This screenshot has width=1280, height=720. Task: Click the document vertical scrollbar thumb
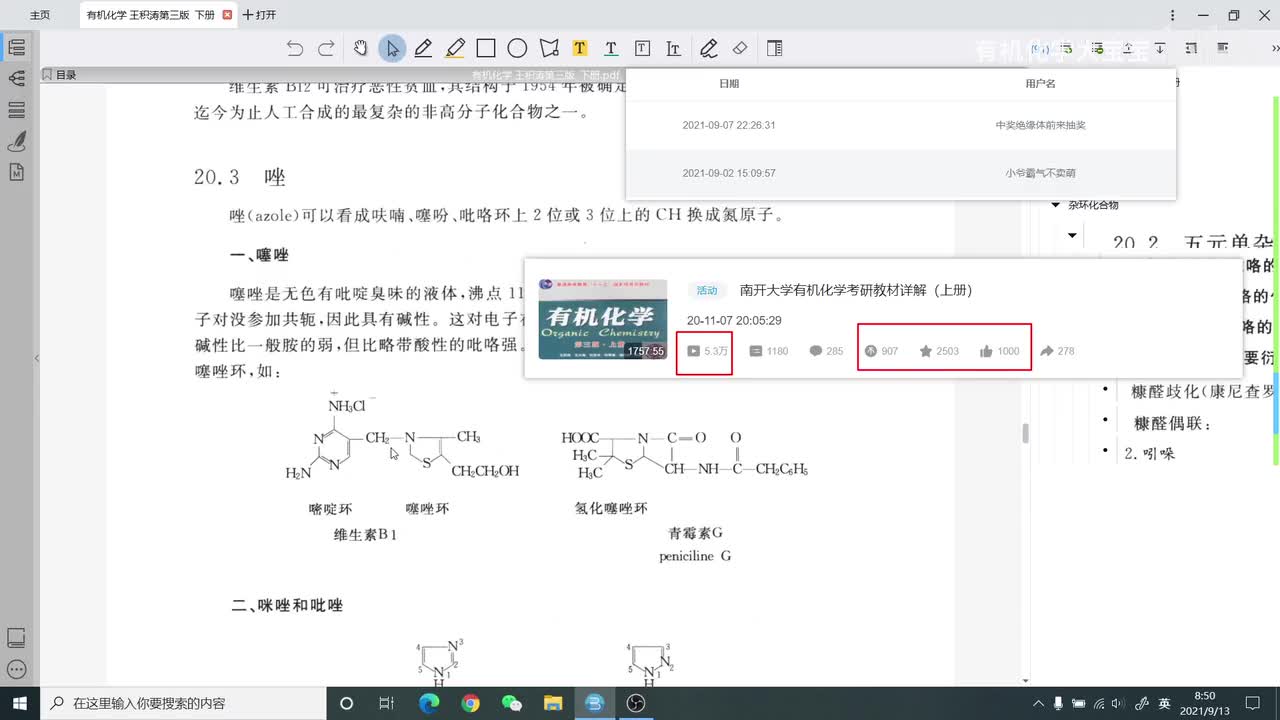[1024, 433]
